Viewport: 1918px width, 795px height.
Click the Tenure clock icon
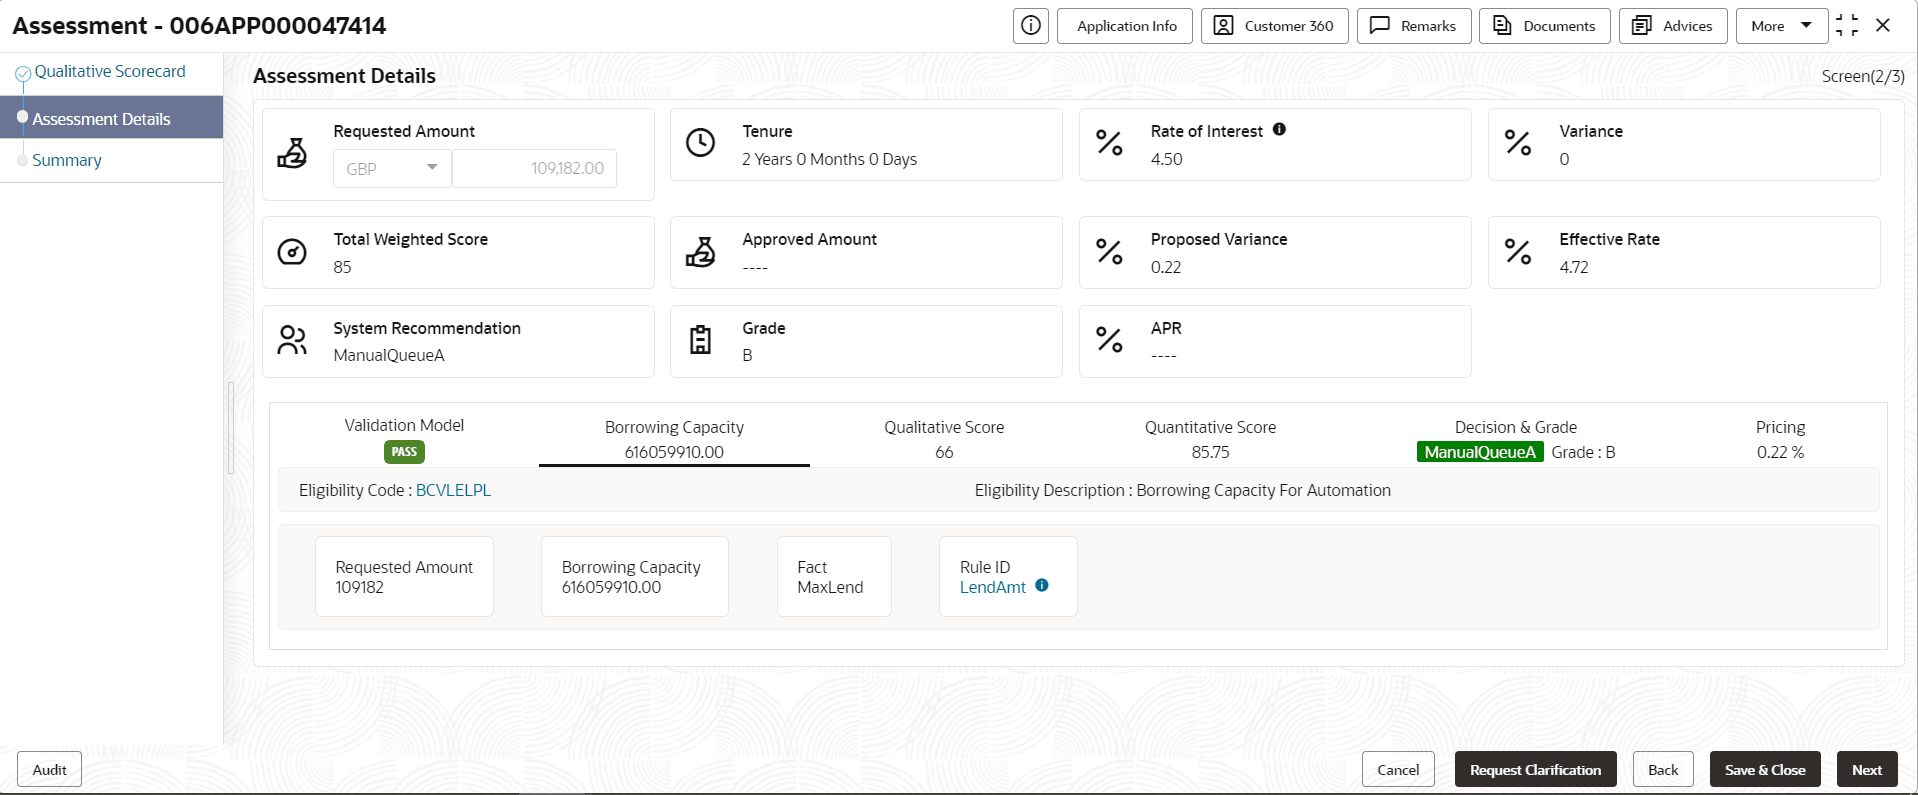[700, 143]
